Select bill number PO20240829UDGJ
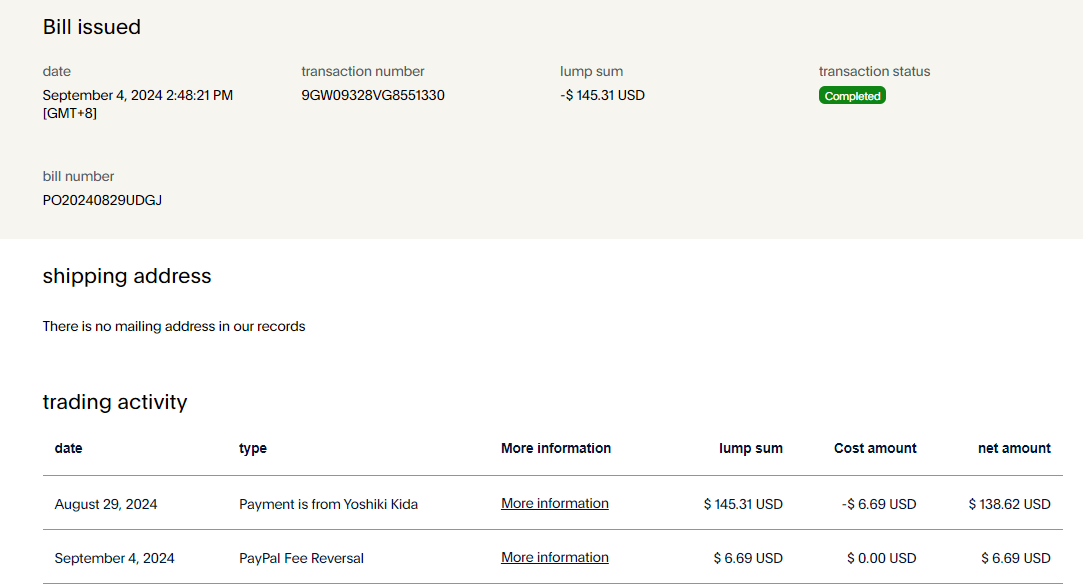Screen dimensions: 1083x586 pyautogui.click(x=102, y=200)
